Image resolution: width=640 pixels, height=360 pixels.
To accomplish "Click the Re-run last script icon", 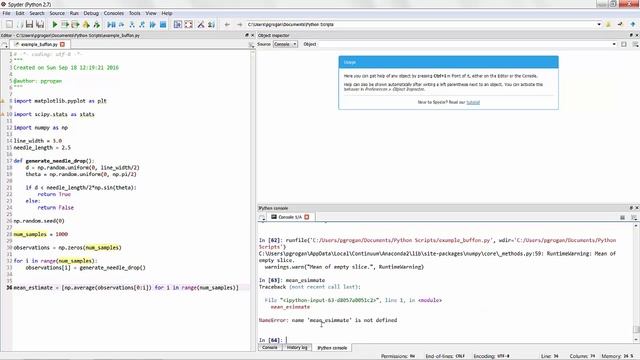I will click(97, 24).
